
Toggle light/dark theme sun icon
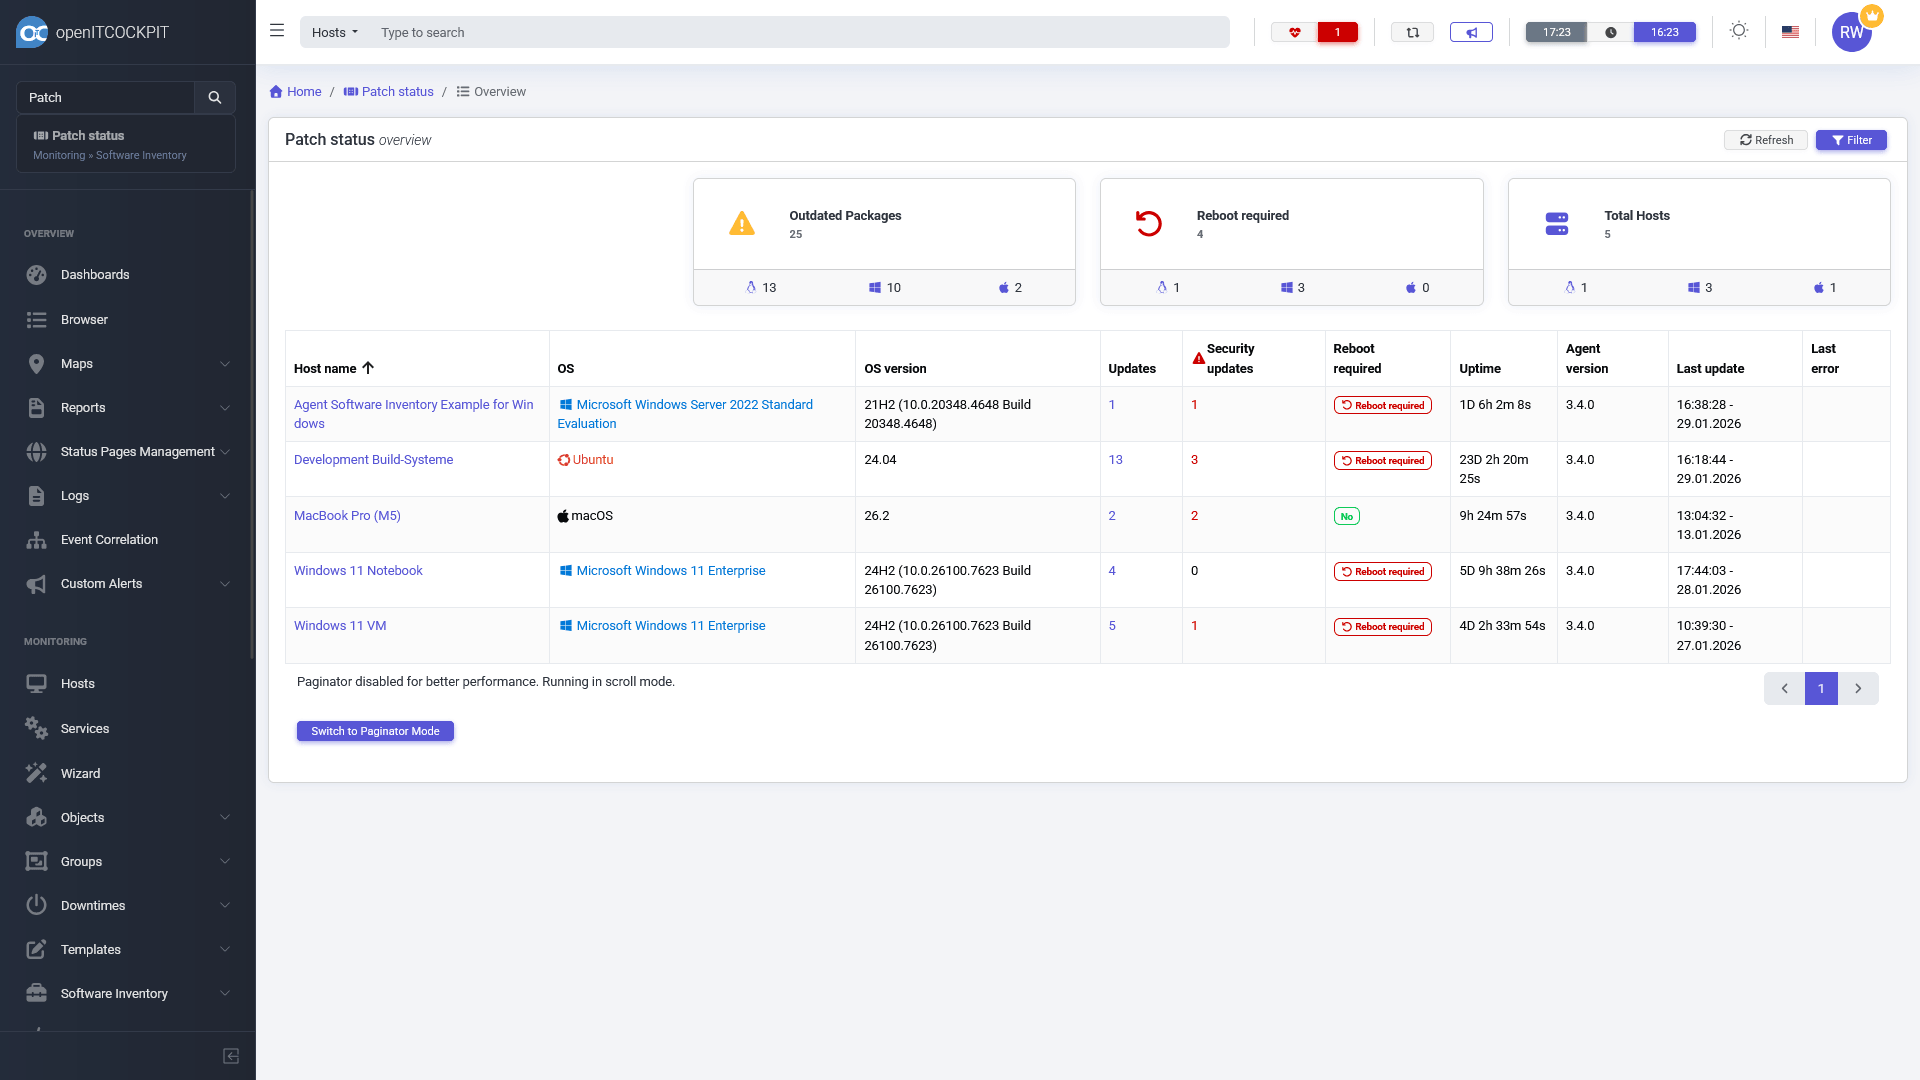1739,31
